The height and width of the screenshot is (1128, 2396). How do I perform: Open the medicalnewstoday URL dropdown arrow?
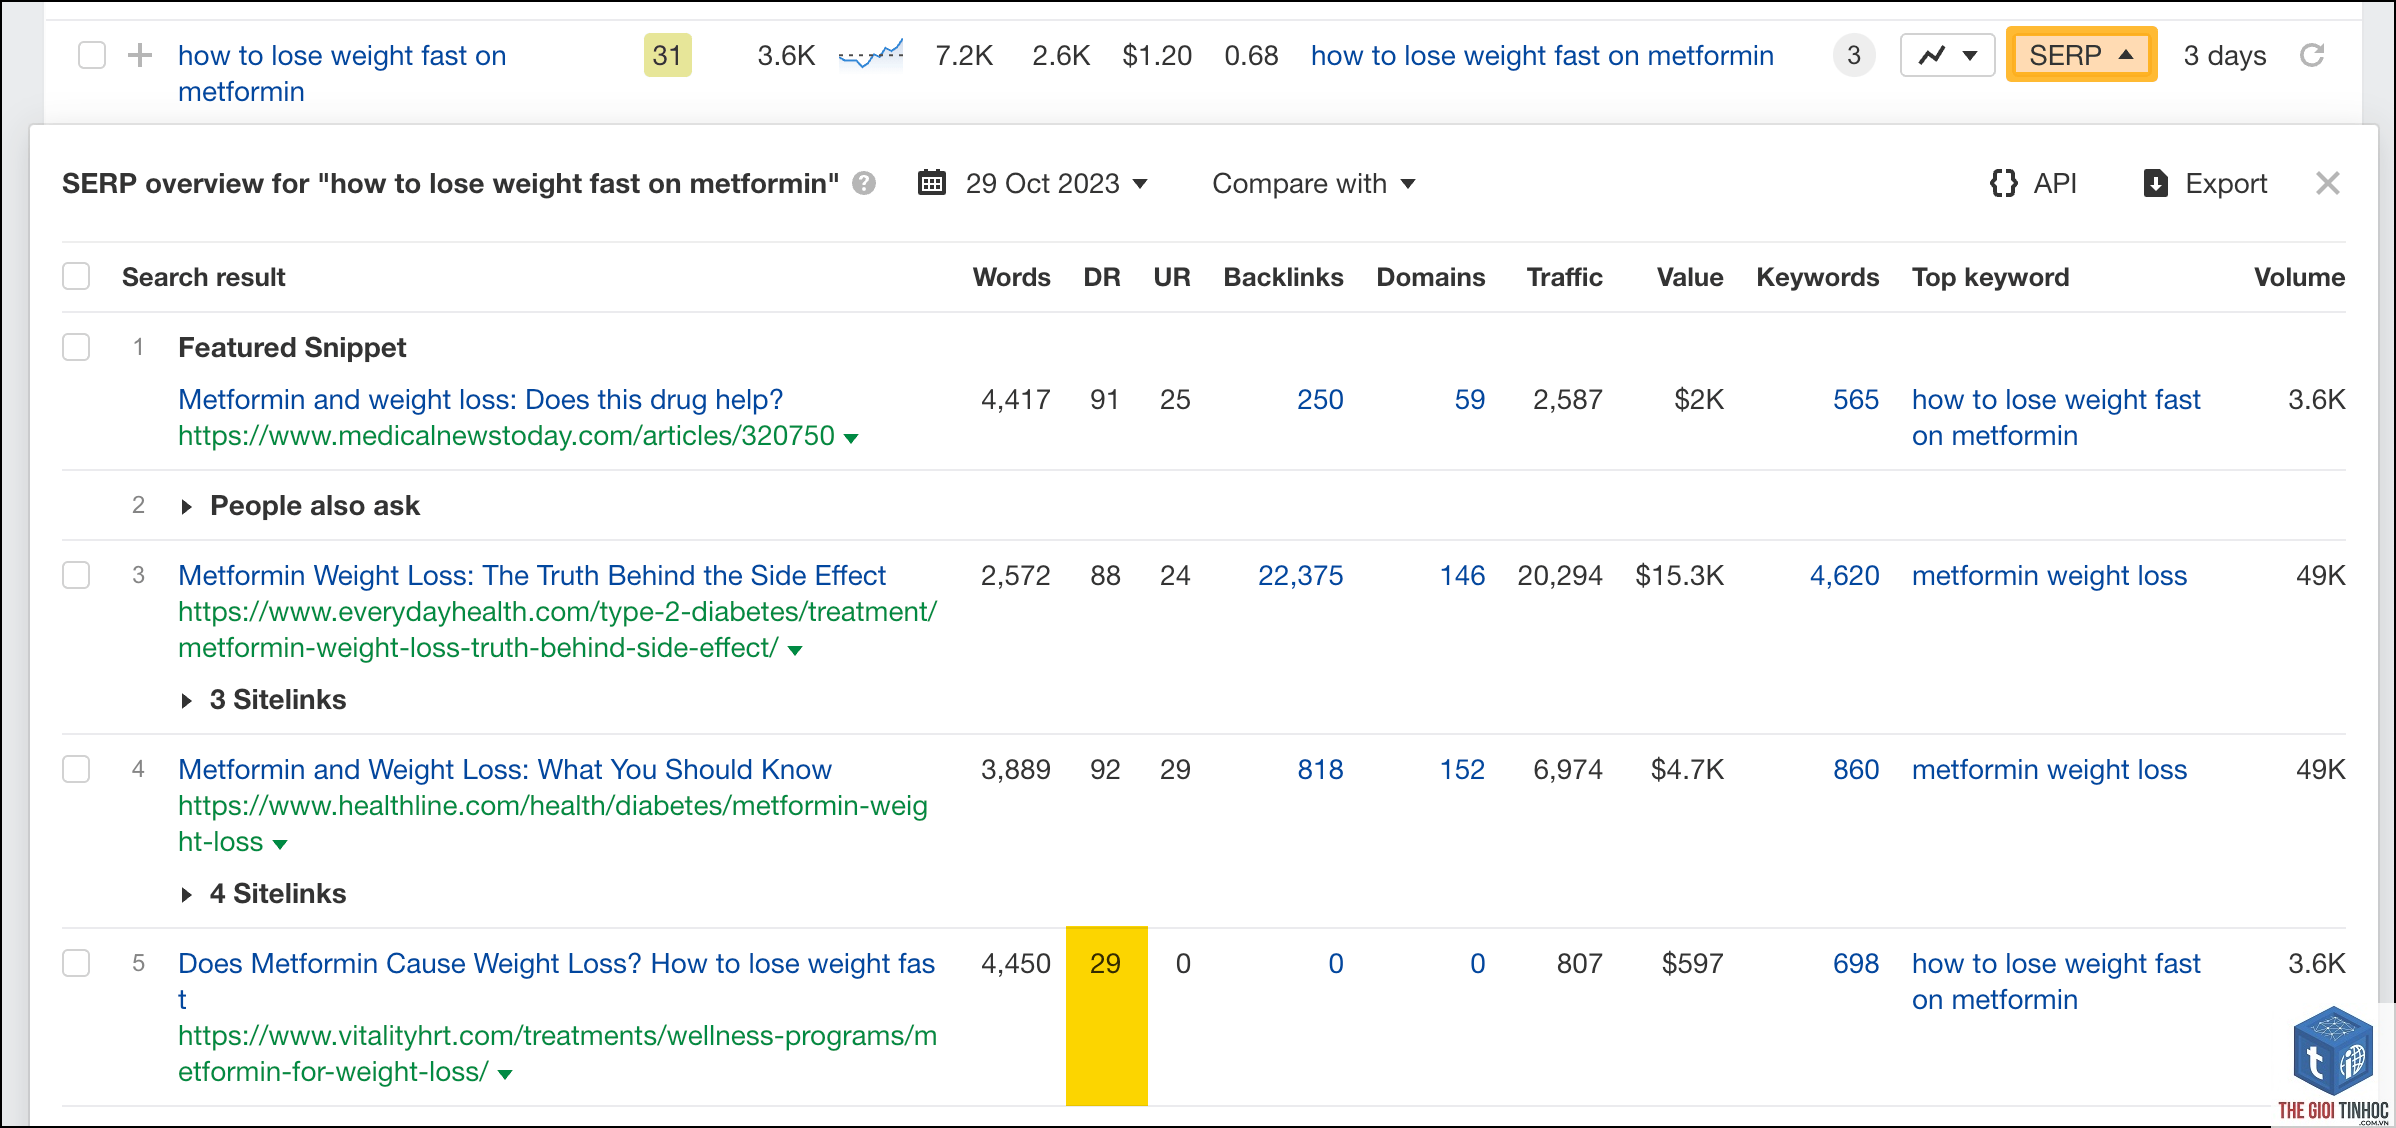point(851,438)
